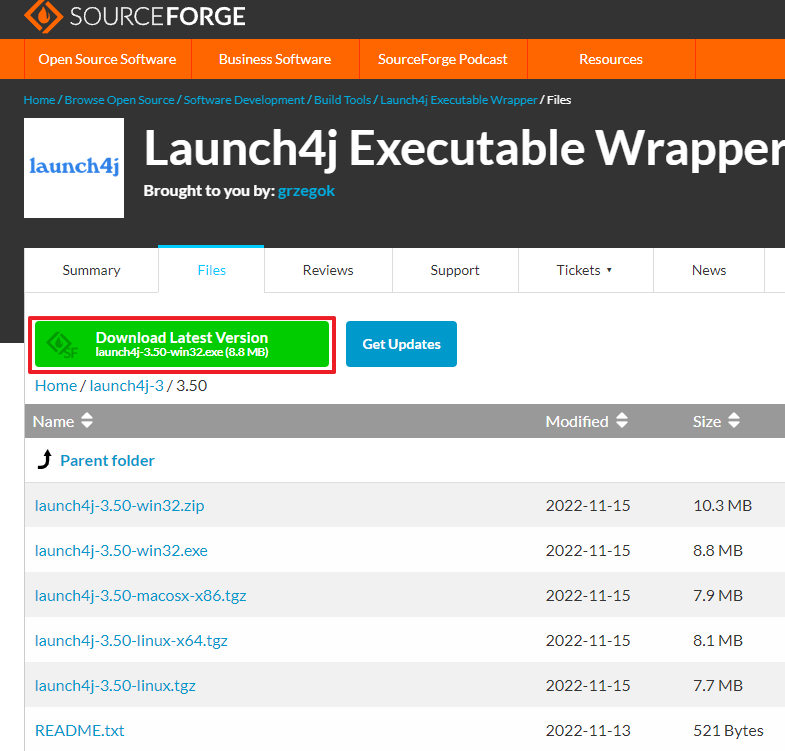Sort files by Modified column arrows
Screen dimensions: 785x751
pos(622,421)
